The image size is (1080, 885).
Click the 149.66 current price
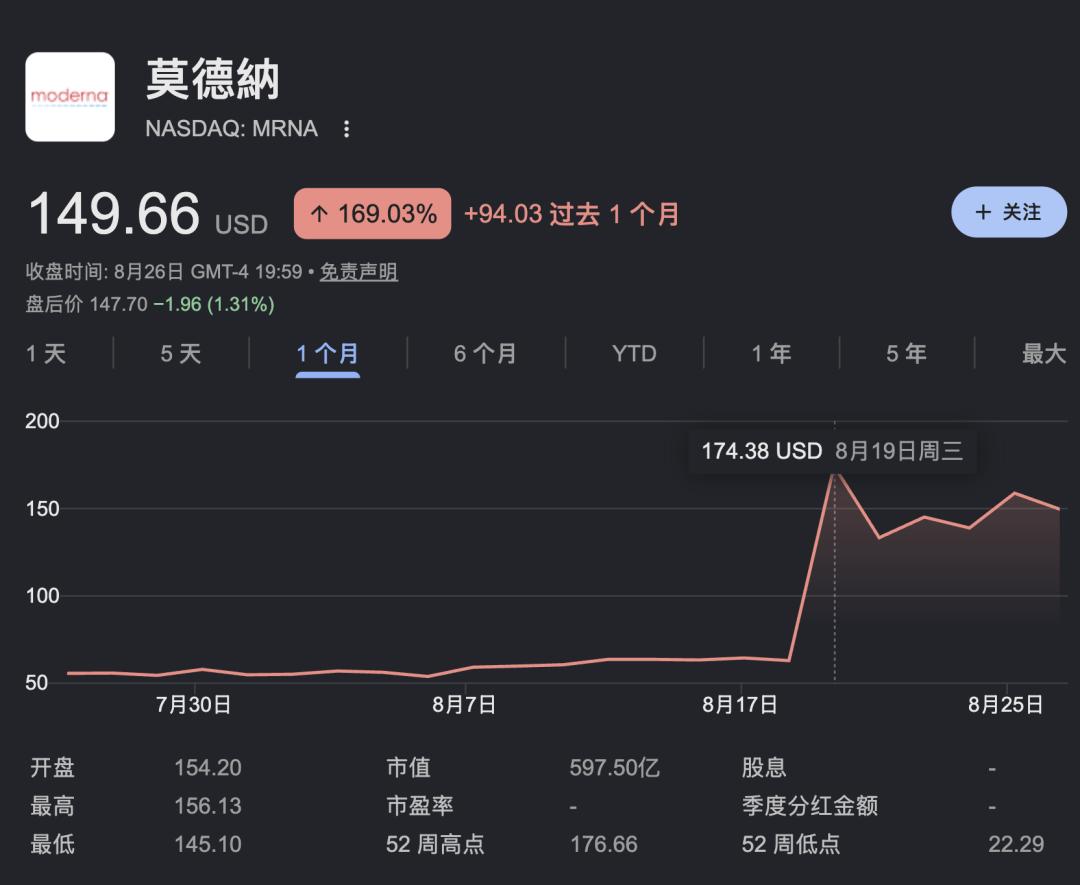click(114, 214)
